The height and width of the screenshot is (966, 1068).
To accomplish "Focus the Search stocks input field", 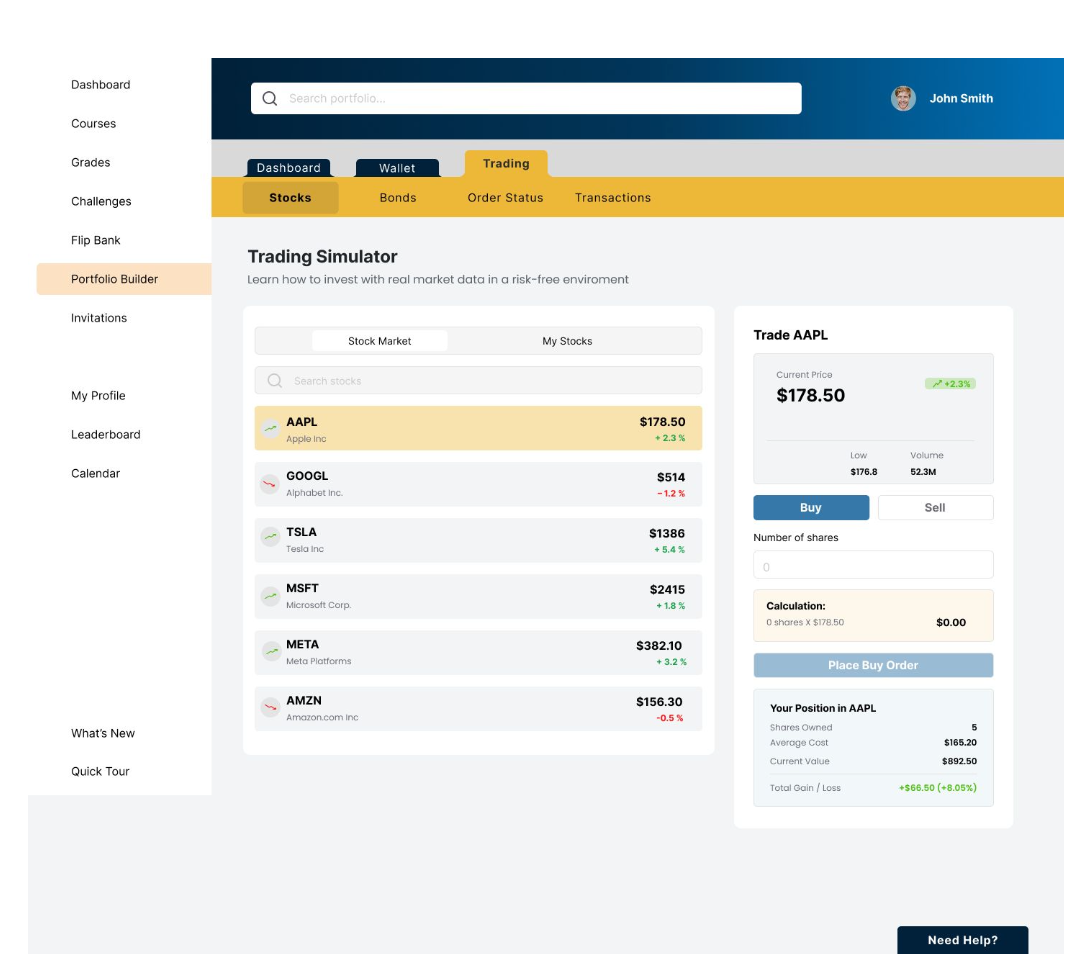I will [478, 381].
